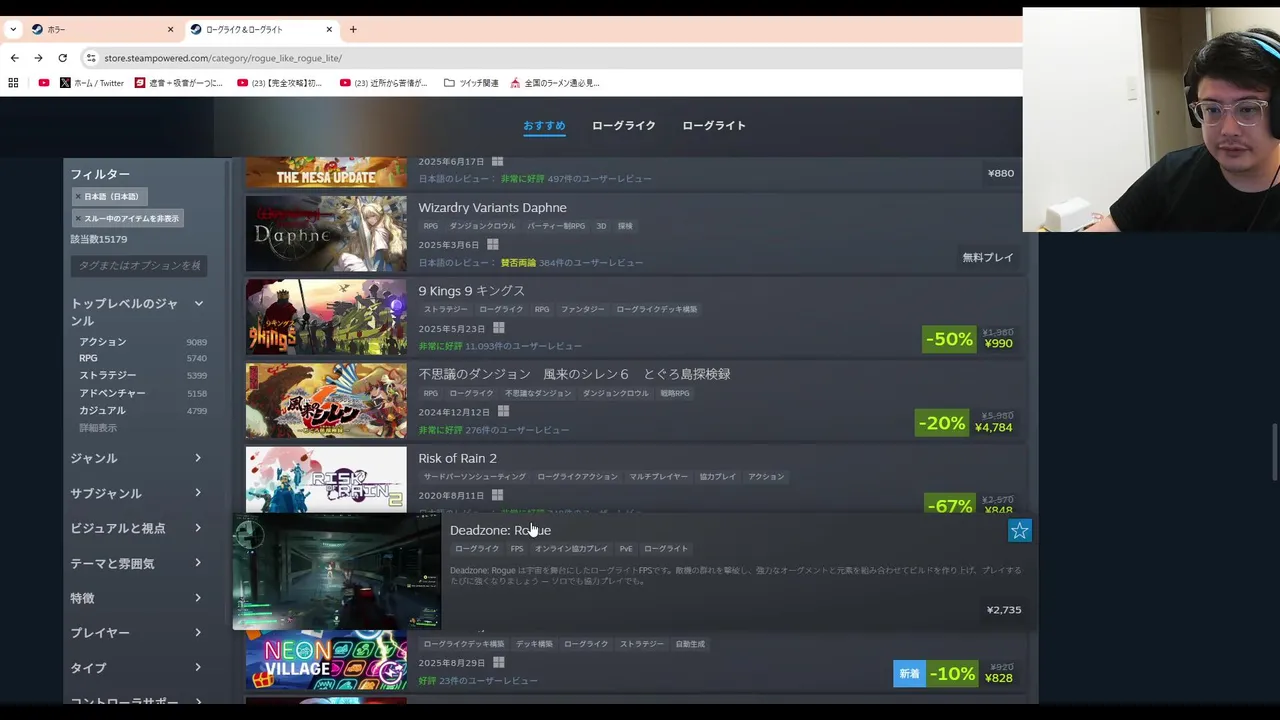1280x720 pixels.
Task: Open the tab search dropdown arrow
Action: click(x=13, y=29)
